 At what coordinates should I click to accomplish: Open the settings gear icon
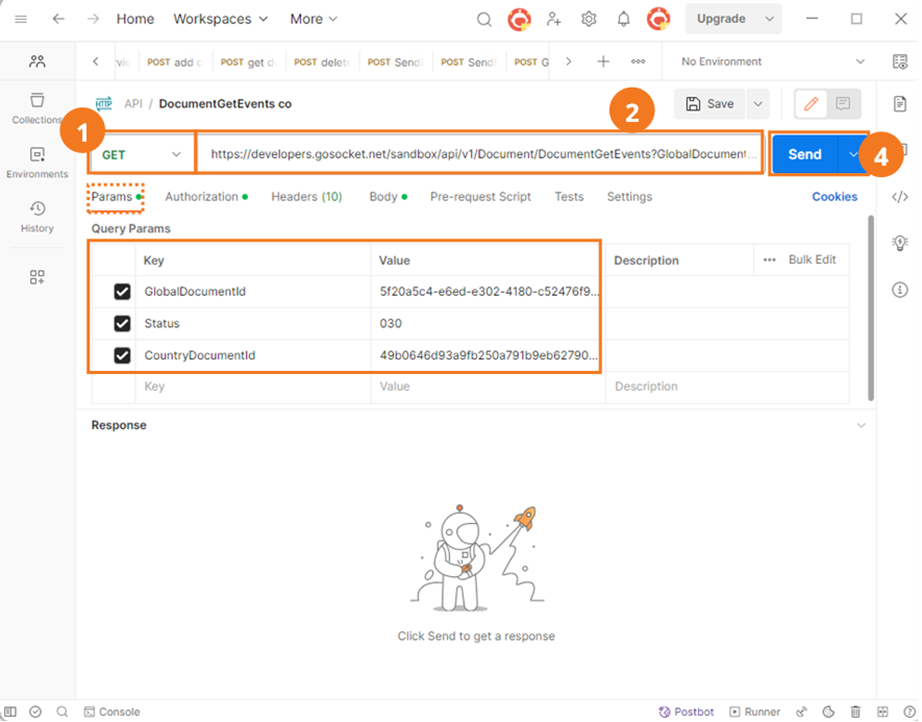589,19
